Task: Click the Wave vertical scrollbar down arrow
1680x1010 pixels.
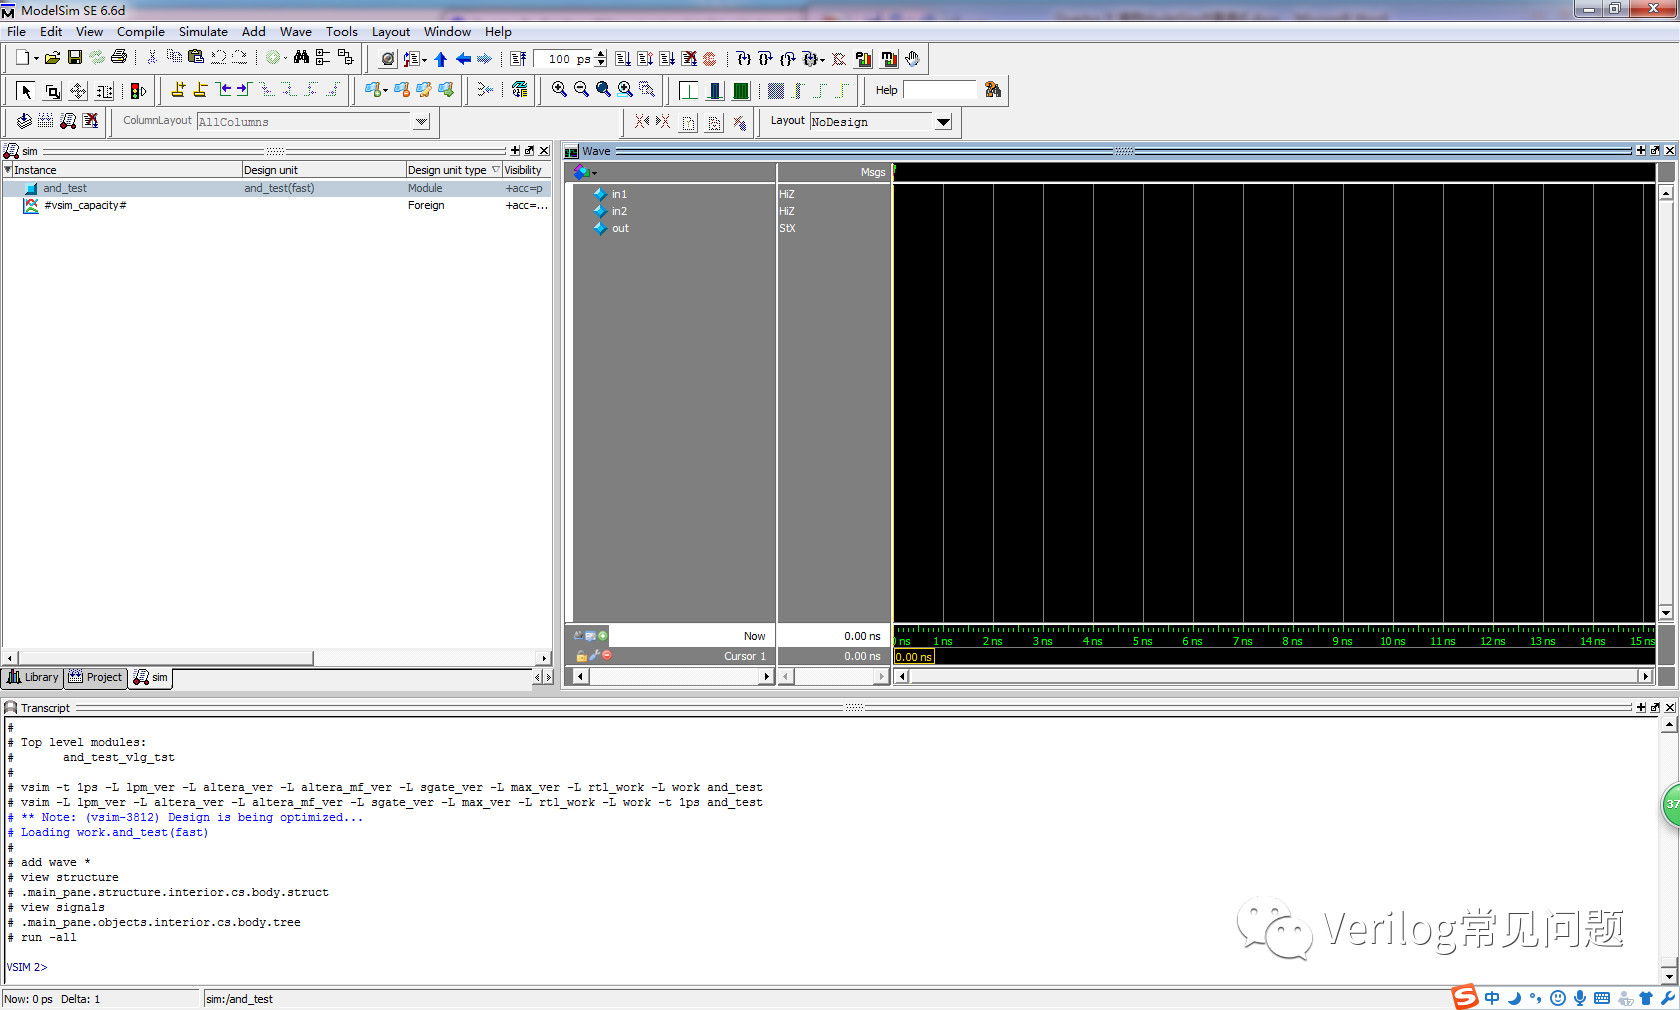Action: [1666, 612]
